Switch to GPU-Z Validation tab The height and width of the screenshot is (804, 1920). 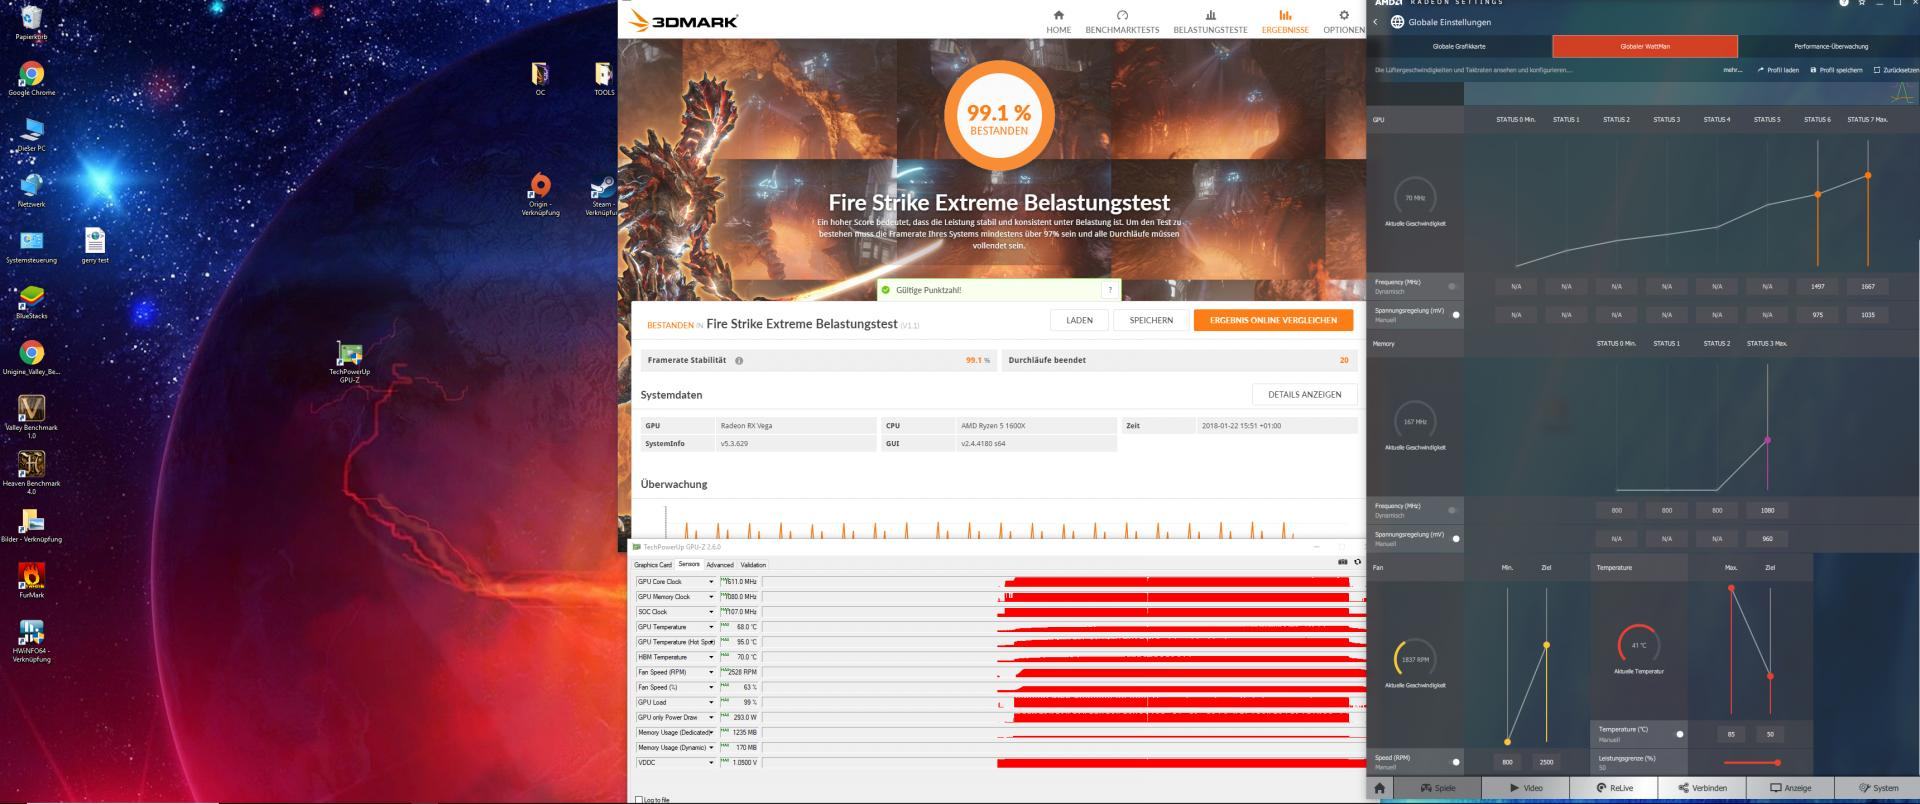pyautogui.click(x=753, y=565)
